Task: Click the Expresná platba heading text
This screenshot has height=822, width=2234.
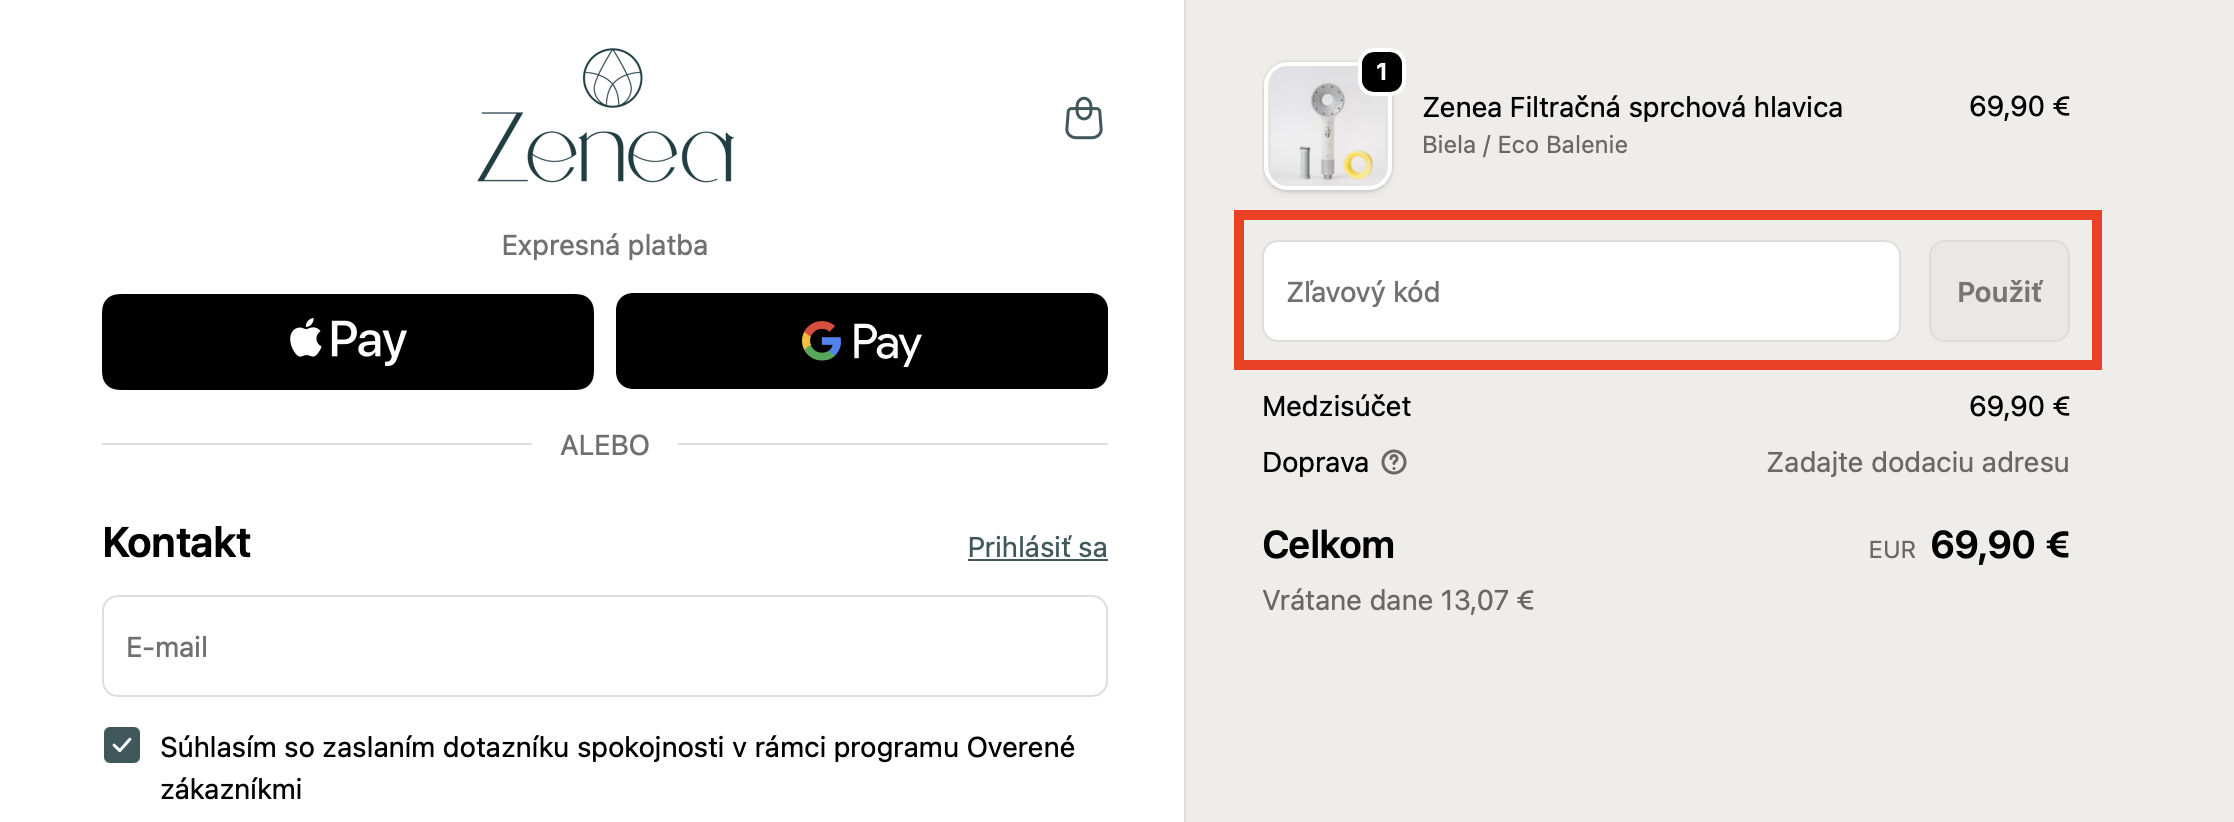Action: click(604, 245)
